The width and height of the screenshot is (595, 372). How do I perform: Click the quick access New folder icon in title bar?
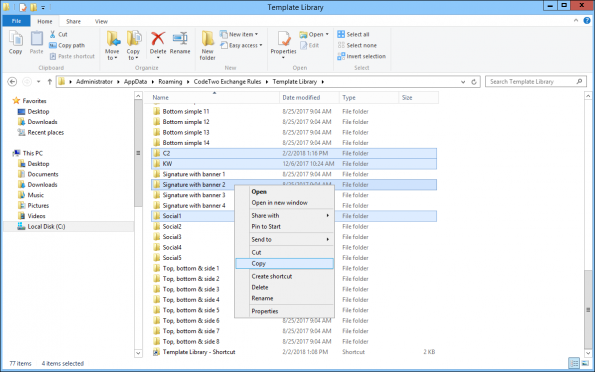pyautogui.click(x=33, y=7)
